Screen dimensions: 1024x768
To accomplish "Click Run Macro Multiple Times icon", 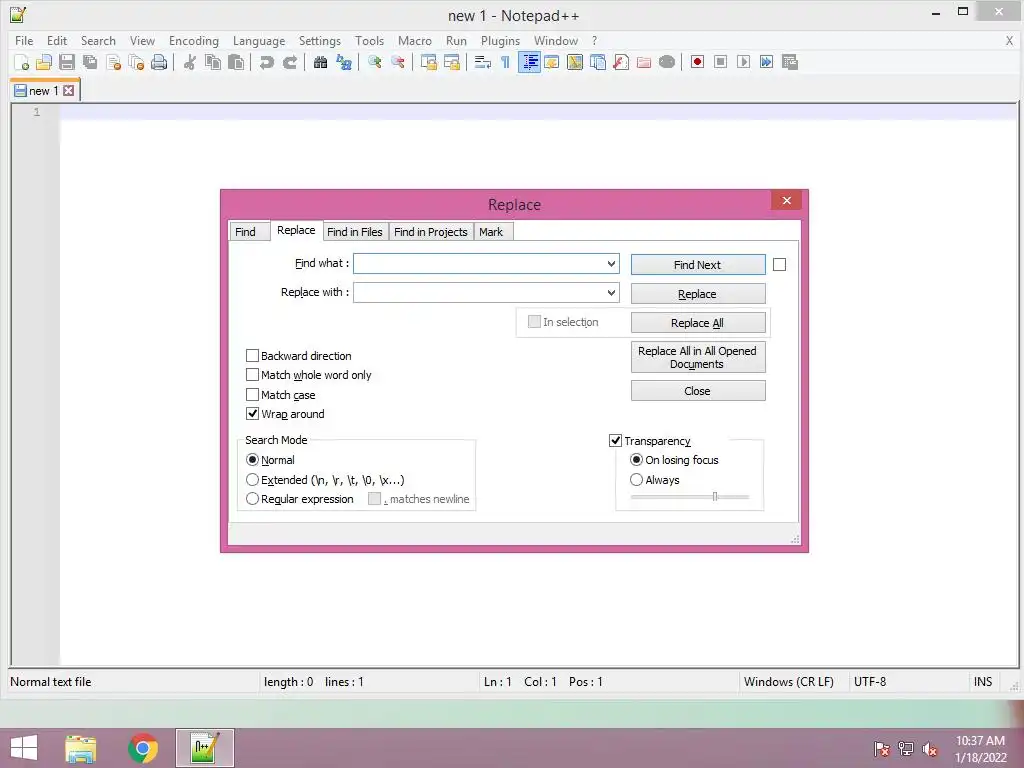I will [x=766, y=62].
